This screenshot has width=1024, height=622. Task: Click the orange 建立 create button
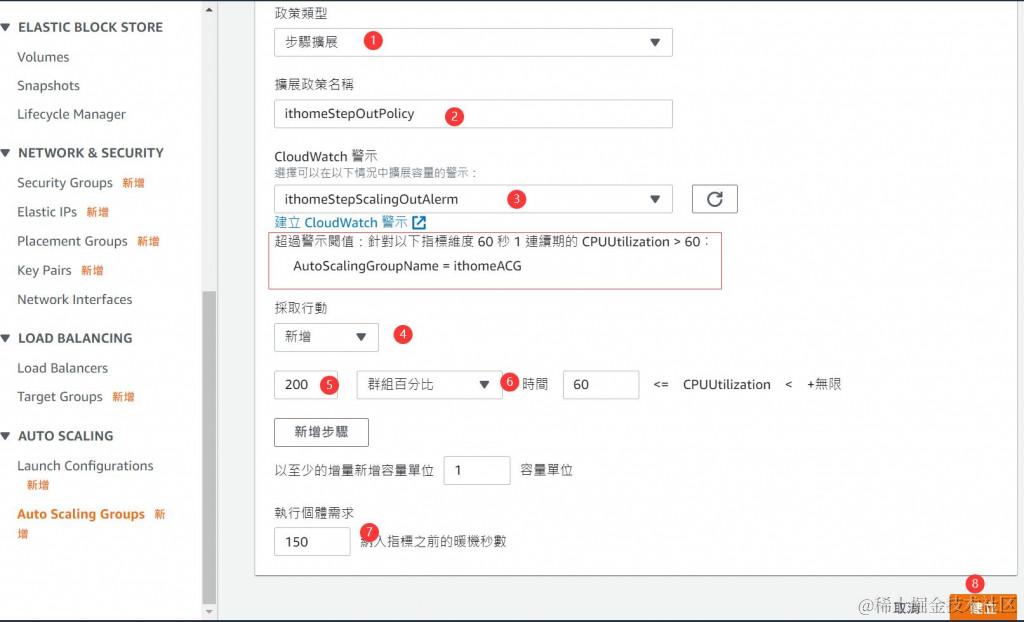tap(983, 608)
